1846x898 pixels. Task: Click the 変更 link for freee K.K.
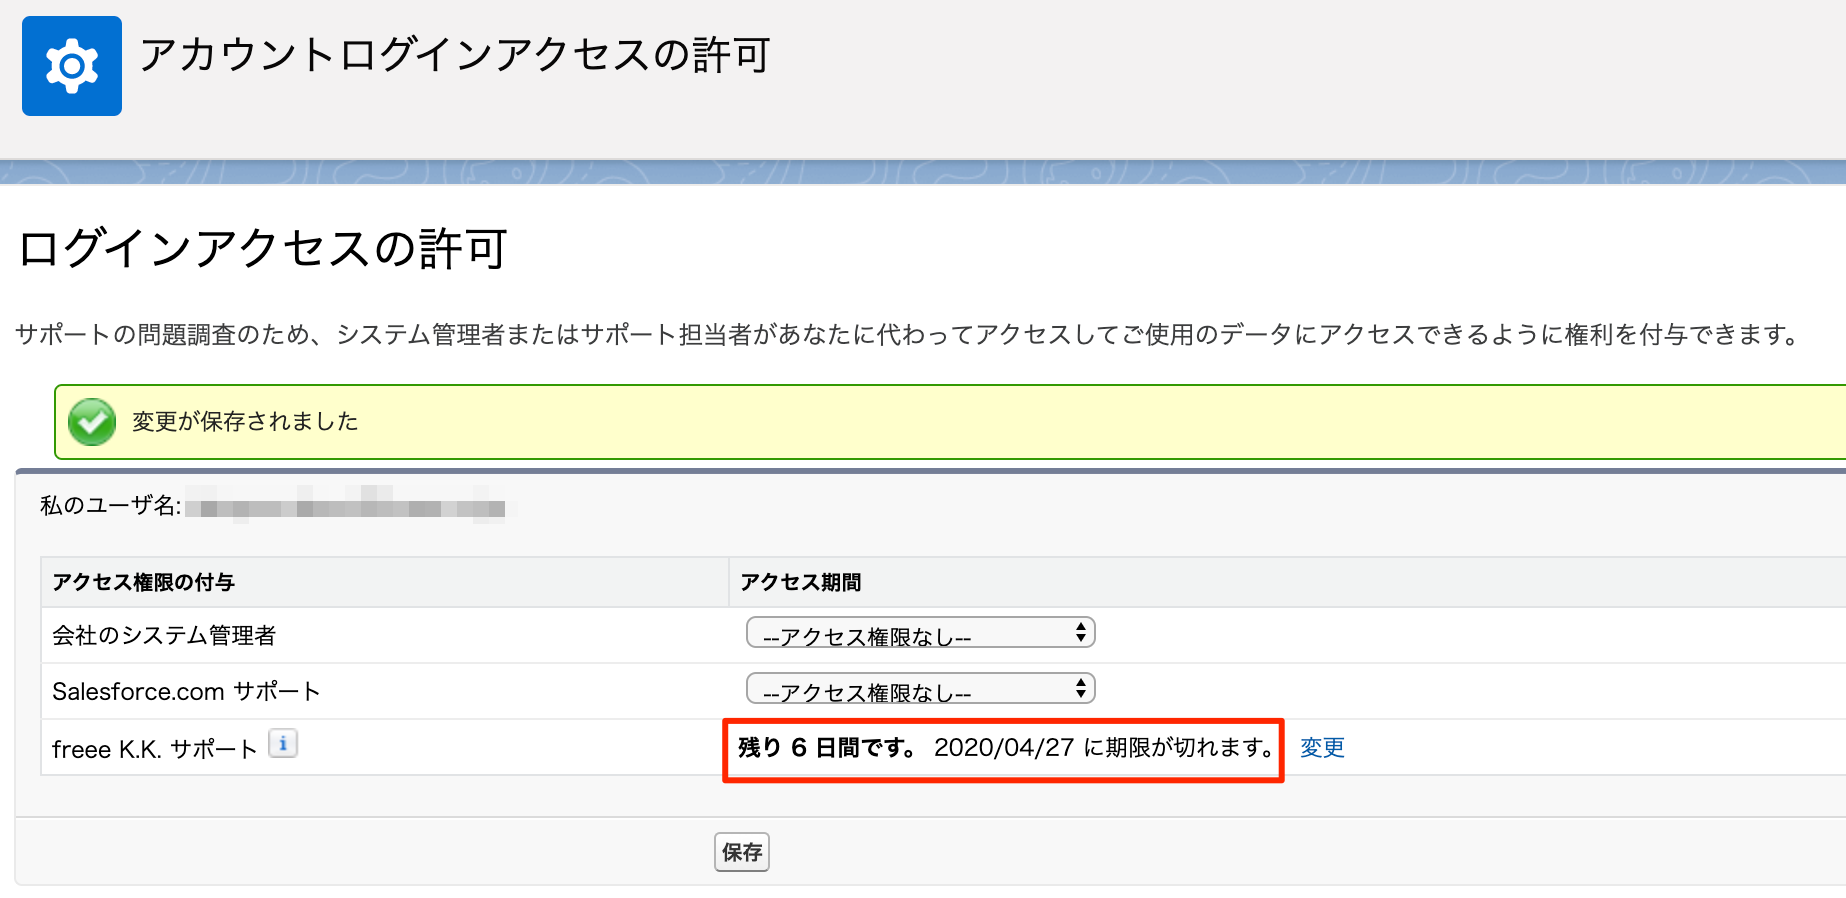(x=1322, y=747)
